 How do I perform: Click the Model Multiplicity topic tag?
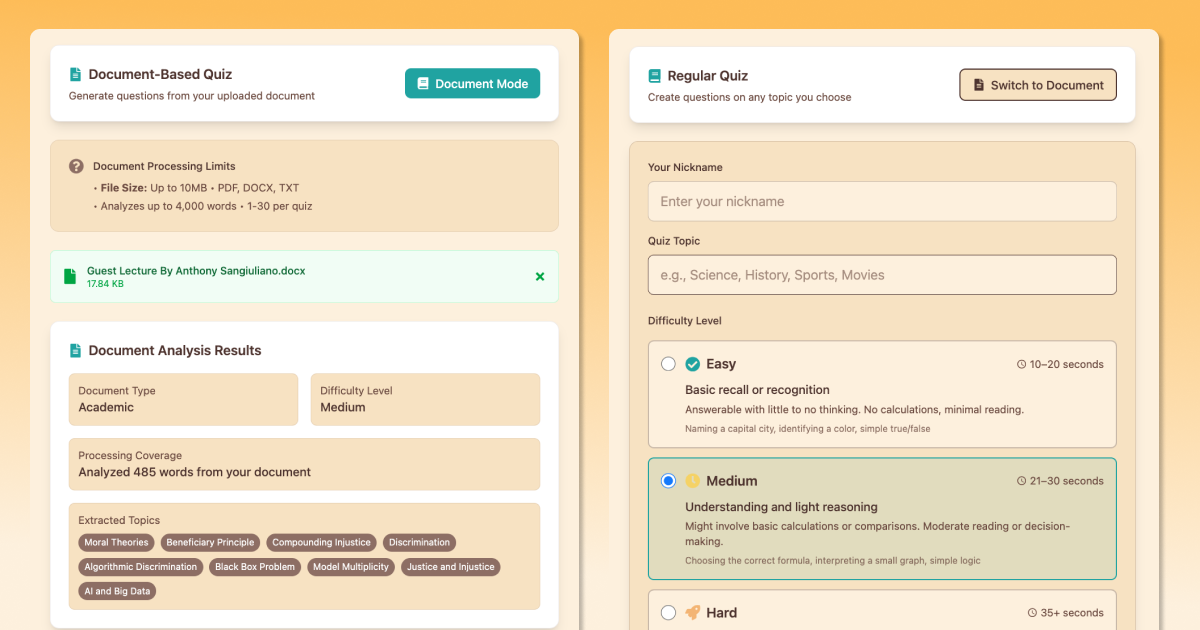click(x=351, y=567)
